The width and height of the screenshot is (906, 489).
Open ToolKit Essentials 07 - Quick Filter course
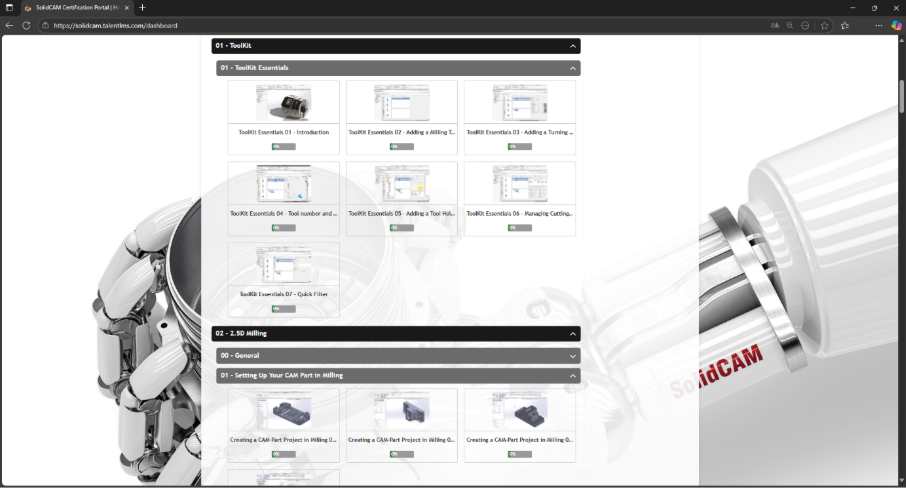[283, 294]
